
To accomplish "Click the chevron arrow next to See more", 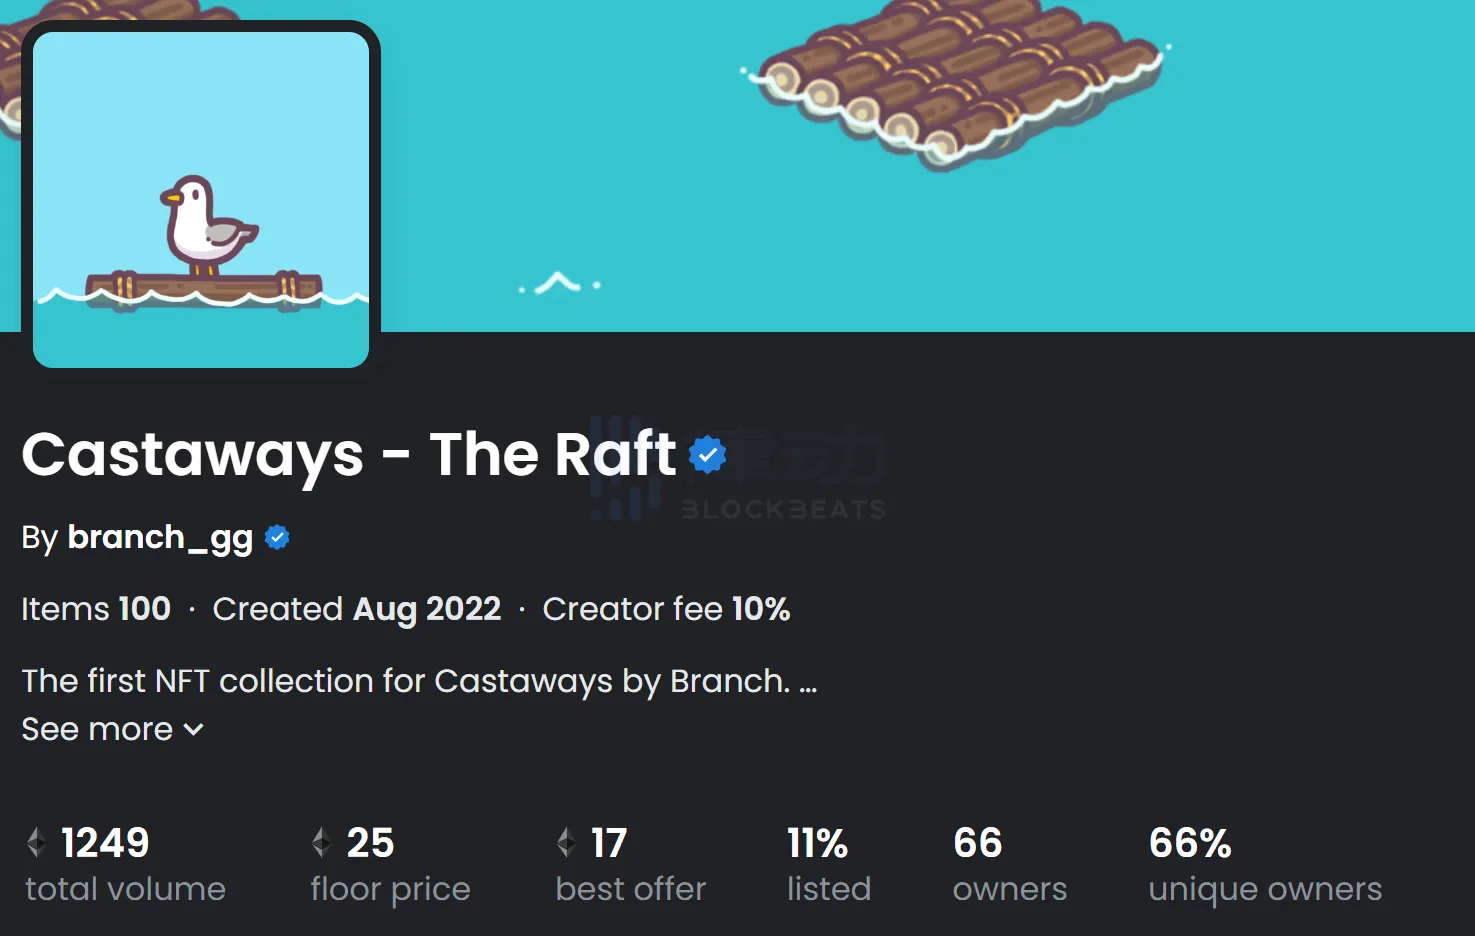I will pyautogui.click(x=194, y=730).
